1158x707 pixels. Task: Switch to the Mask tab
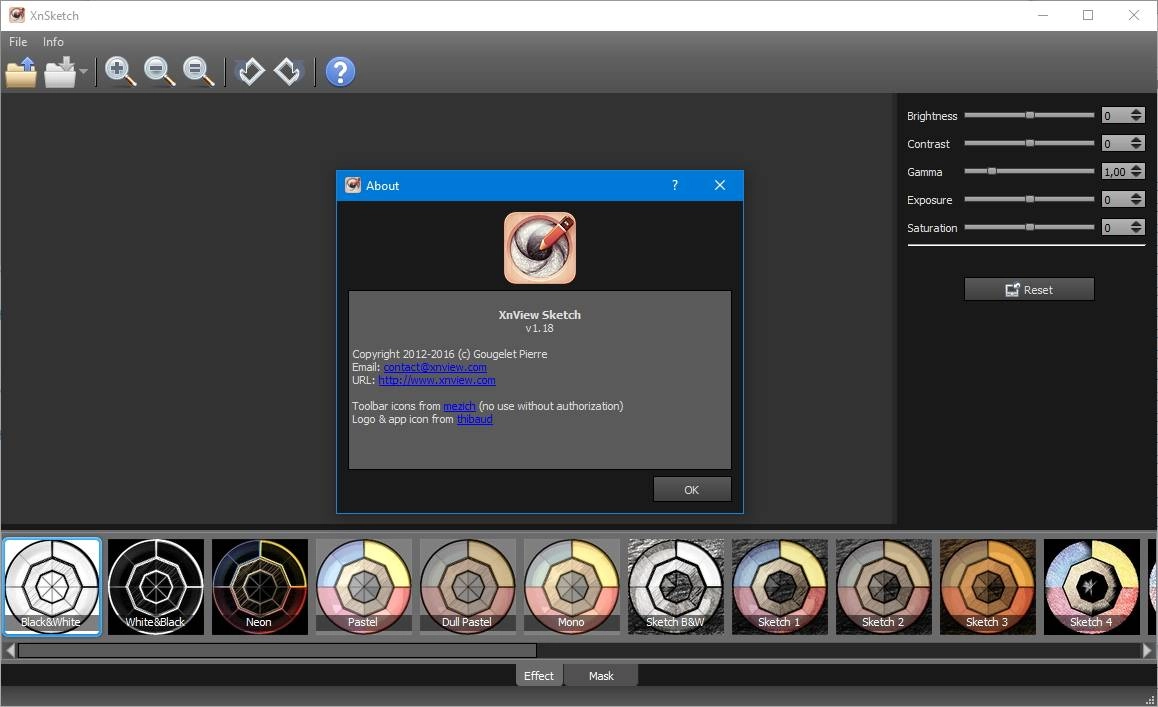(601, 675)
